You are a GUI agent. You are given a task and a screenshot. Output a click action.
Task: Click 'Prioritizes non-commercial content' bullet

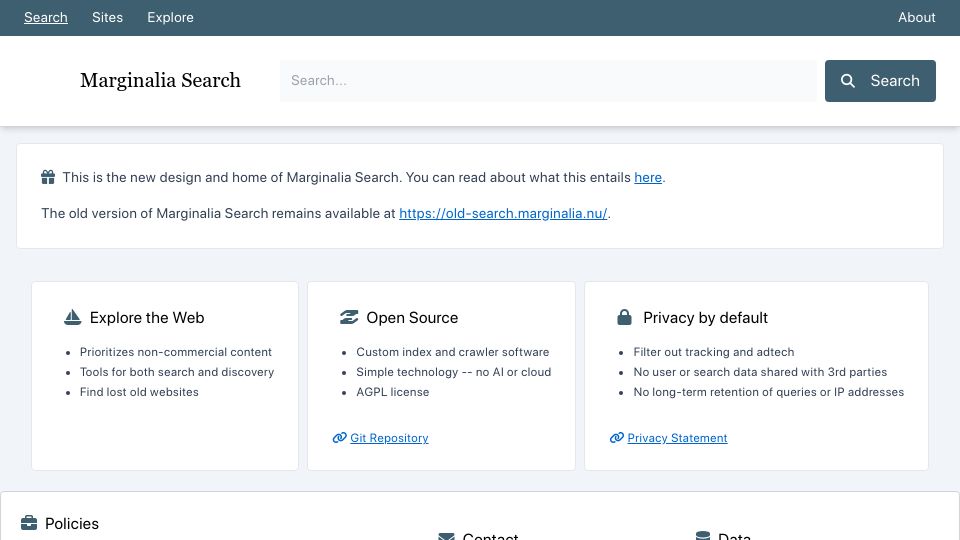click(x=176, y=352)
